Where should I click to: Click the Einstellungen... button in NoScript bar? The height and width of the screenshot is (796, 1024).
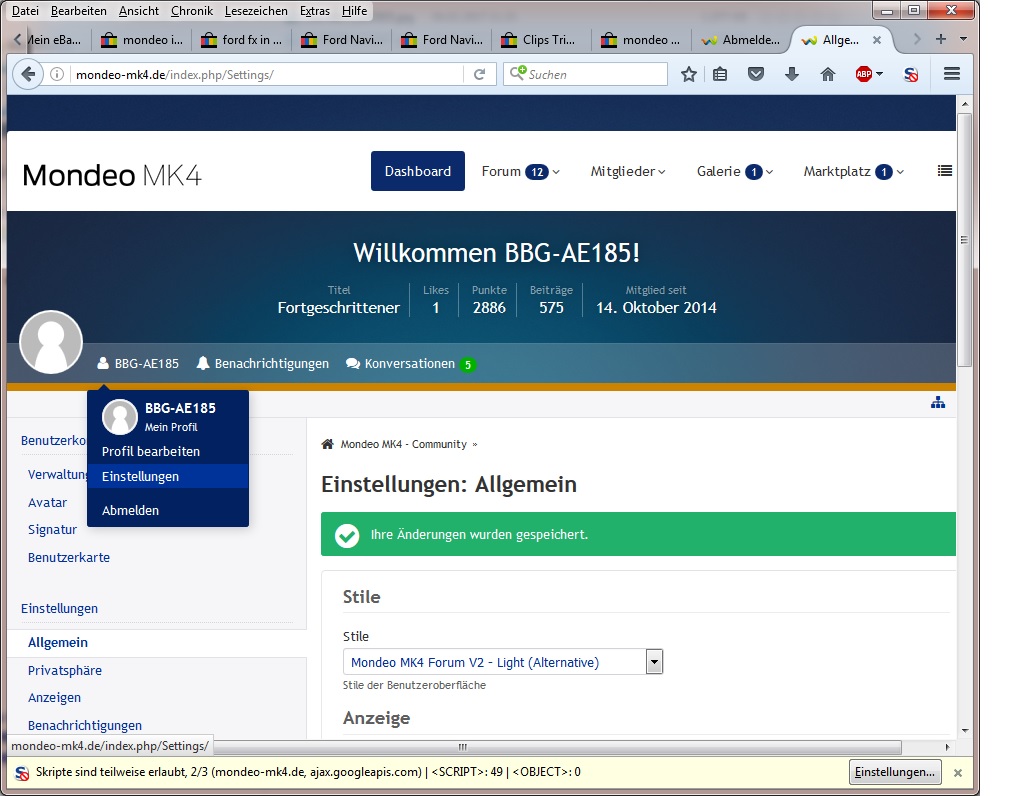[x=894, y=772]
